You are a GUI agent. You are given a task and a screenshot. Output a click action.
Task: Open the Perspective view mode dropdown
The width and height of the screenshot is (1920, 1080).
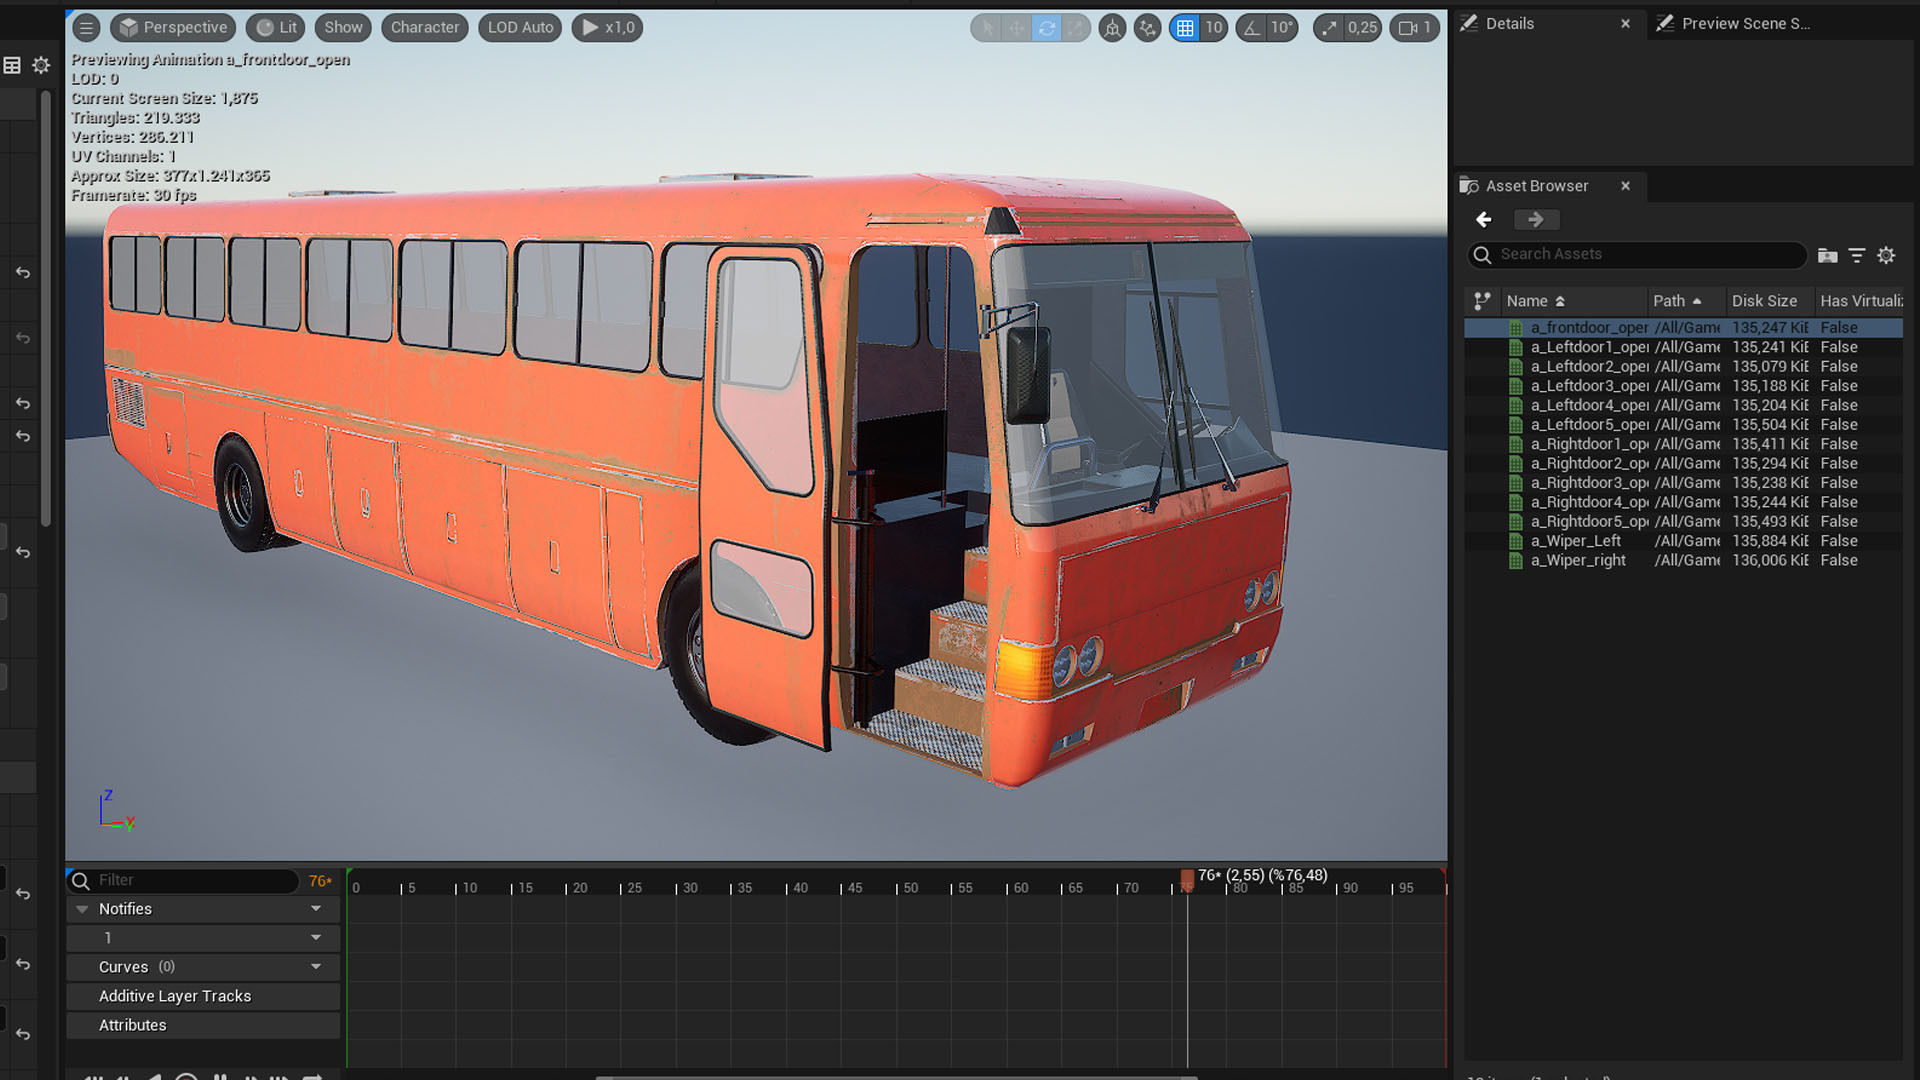(x=174, y=28)
